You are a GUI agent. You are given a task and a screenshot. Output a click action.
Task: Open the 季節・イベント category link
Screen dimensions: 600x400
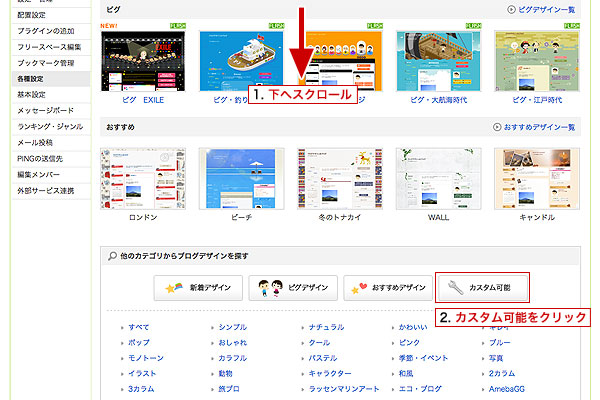pyautogui.click(x=423, y=358)
